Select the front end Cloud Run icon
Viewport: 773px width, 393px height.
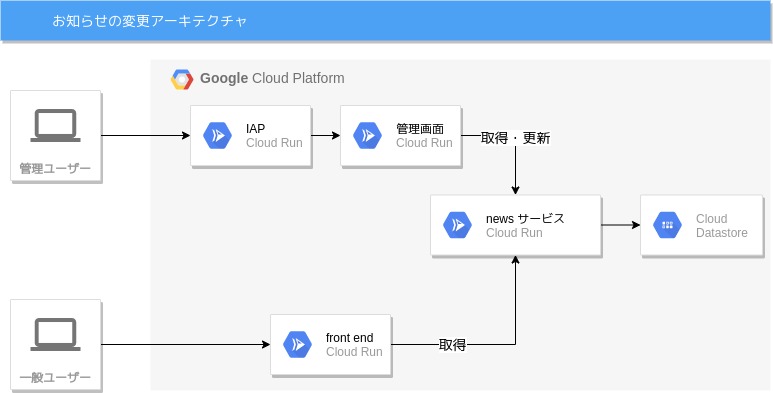click(297, 345)
